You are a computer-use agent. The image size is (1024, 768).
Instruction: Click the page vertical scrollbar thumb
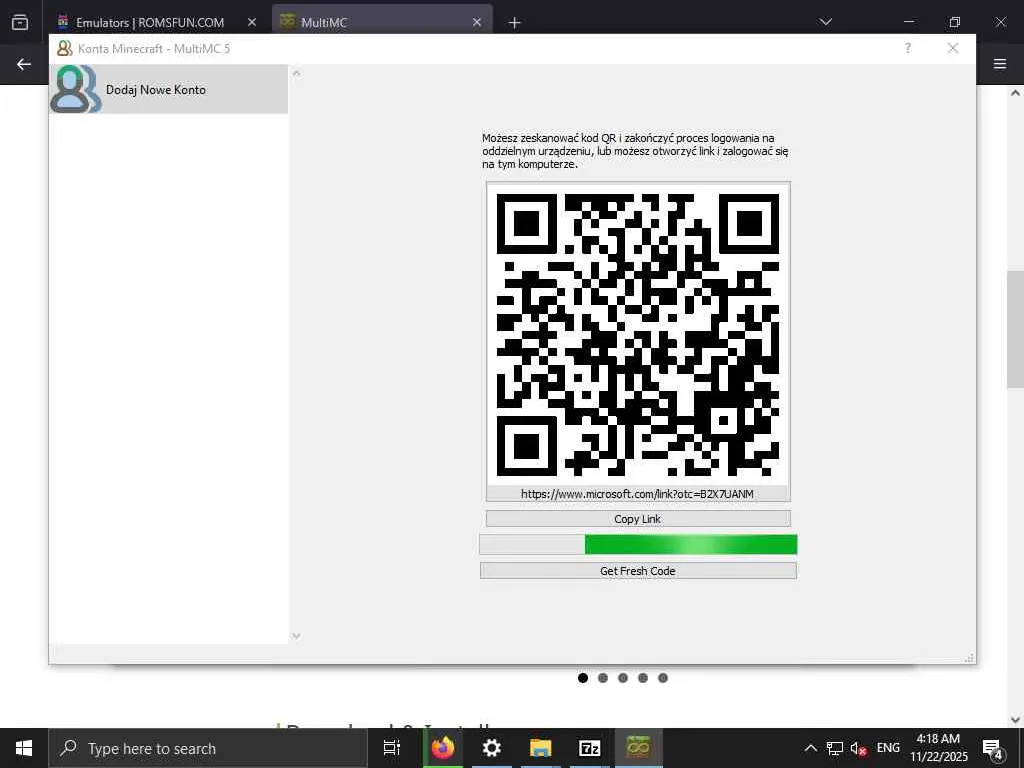point(1015,329)
